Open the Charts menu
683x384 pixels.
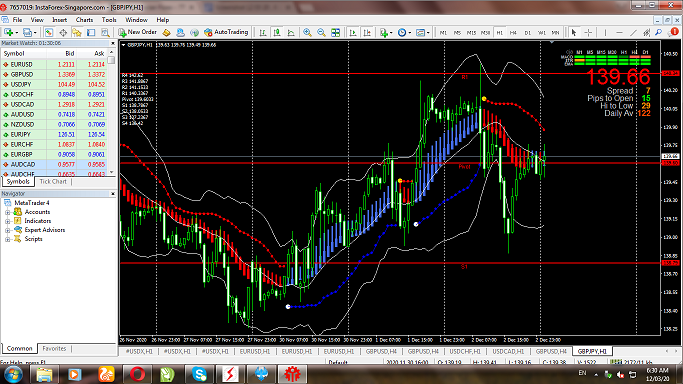[84, 20]
